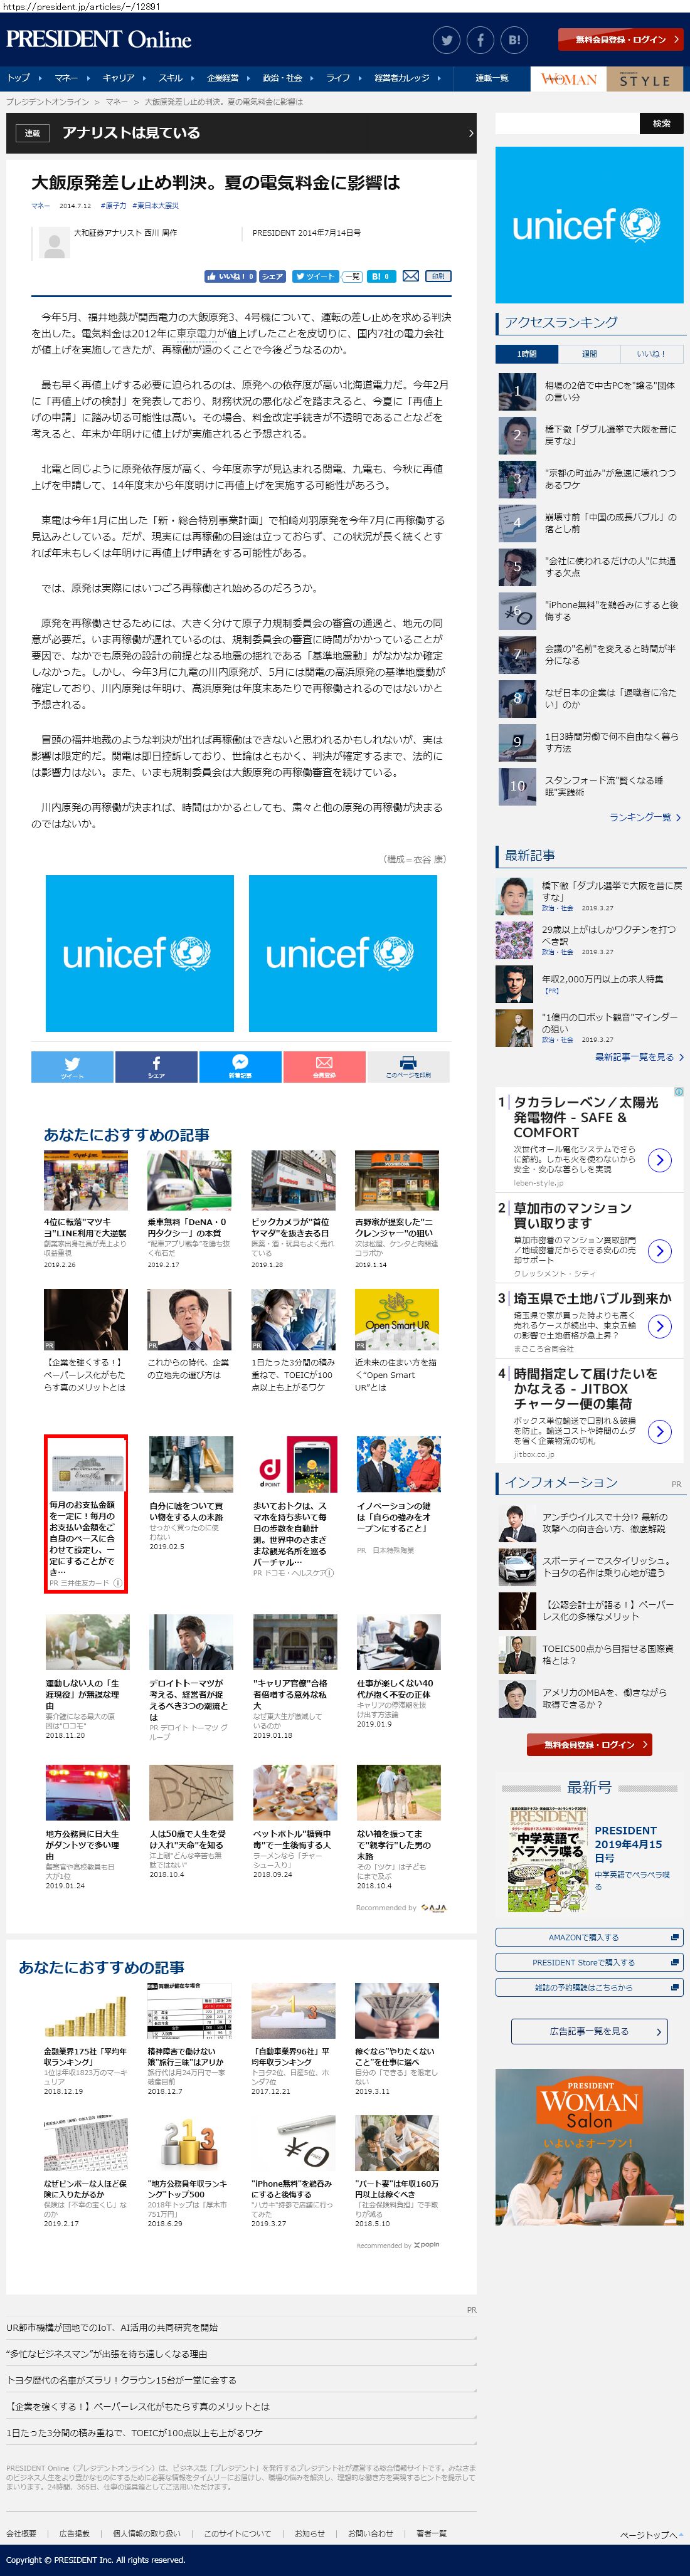
Task: Click the 検索 search button
Action: pyautogui.click(x=661, y=123)
